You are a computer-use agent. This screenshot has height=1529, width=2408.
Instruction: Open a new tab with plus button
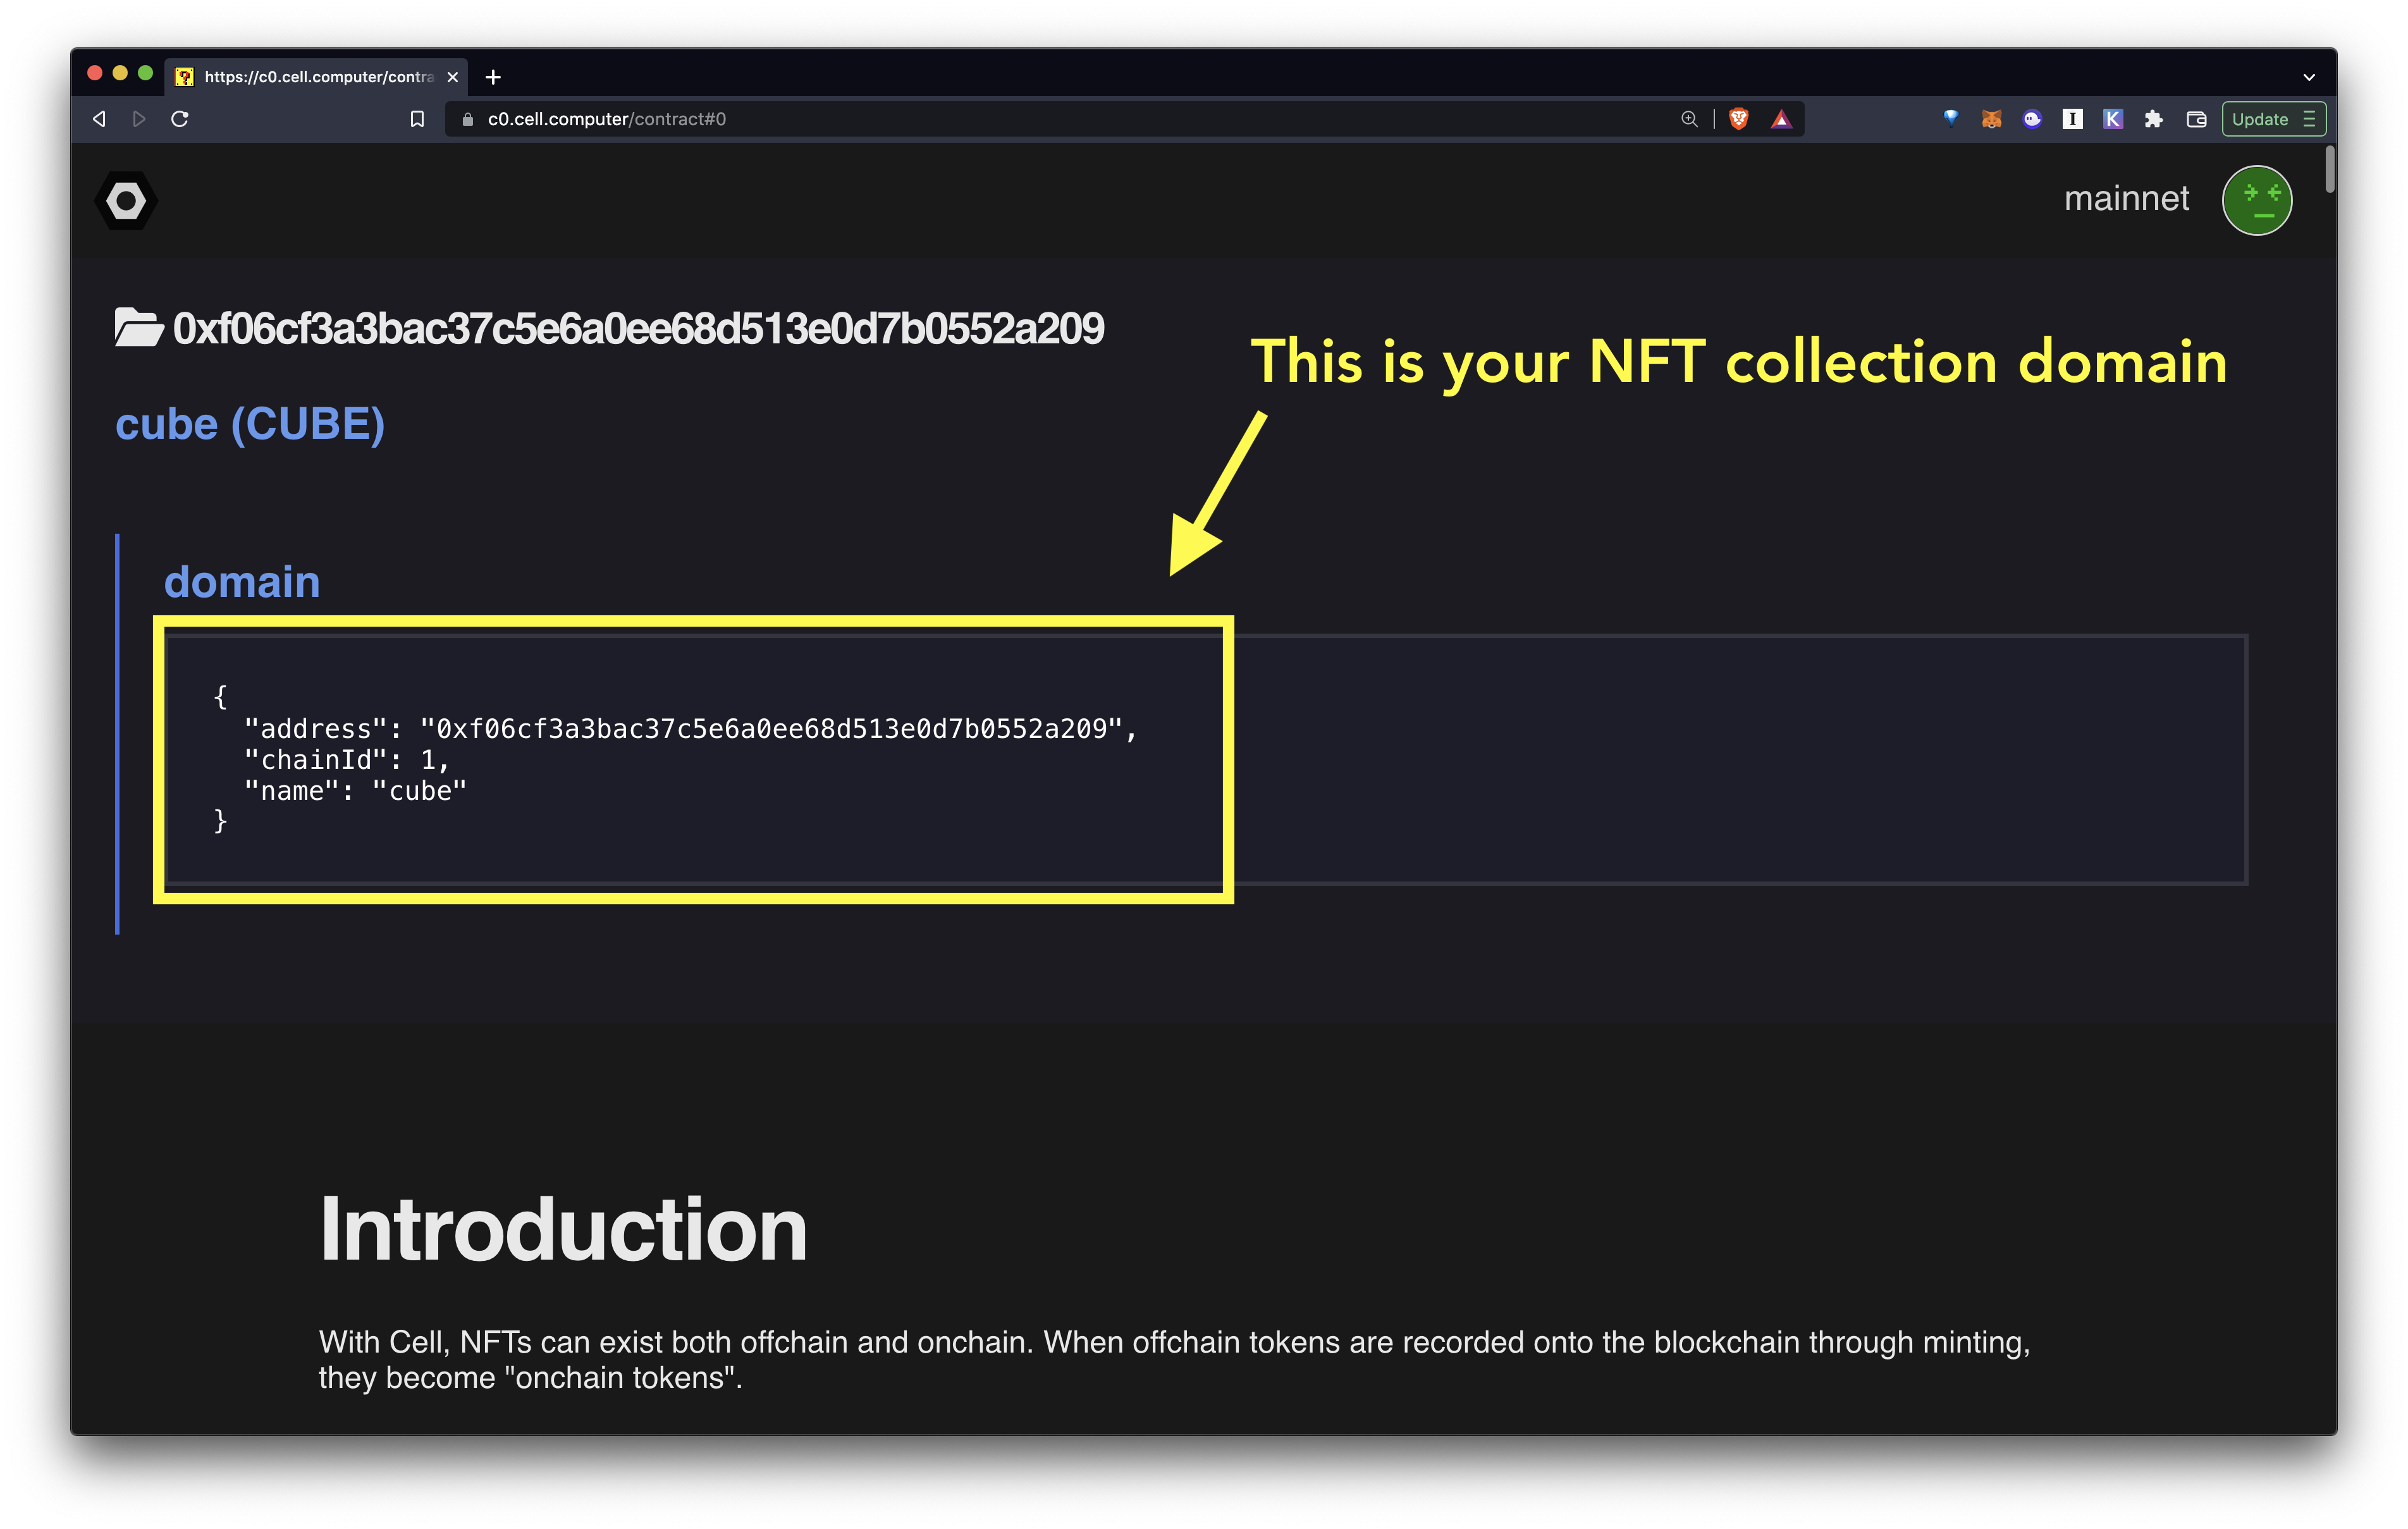click(493, 77)
